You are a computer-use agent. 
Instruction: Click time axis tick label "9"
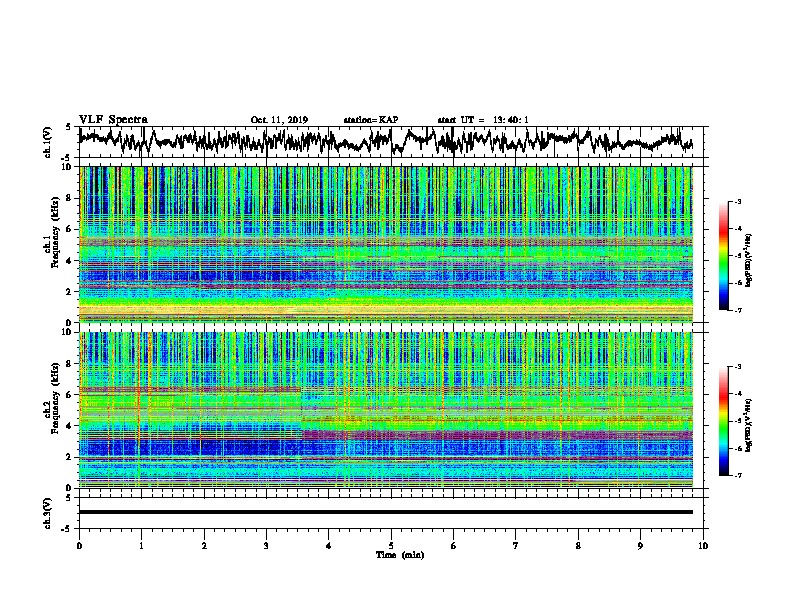click(x=640, y=546)
